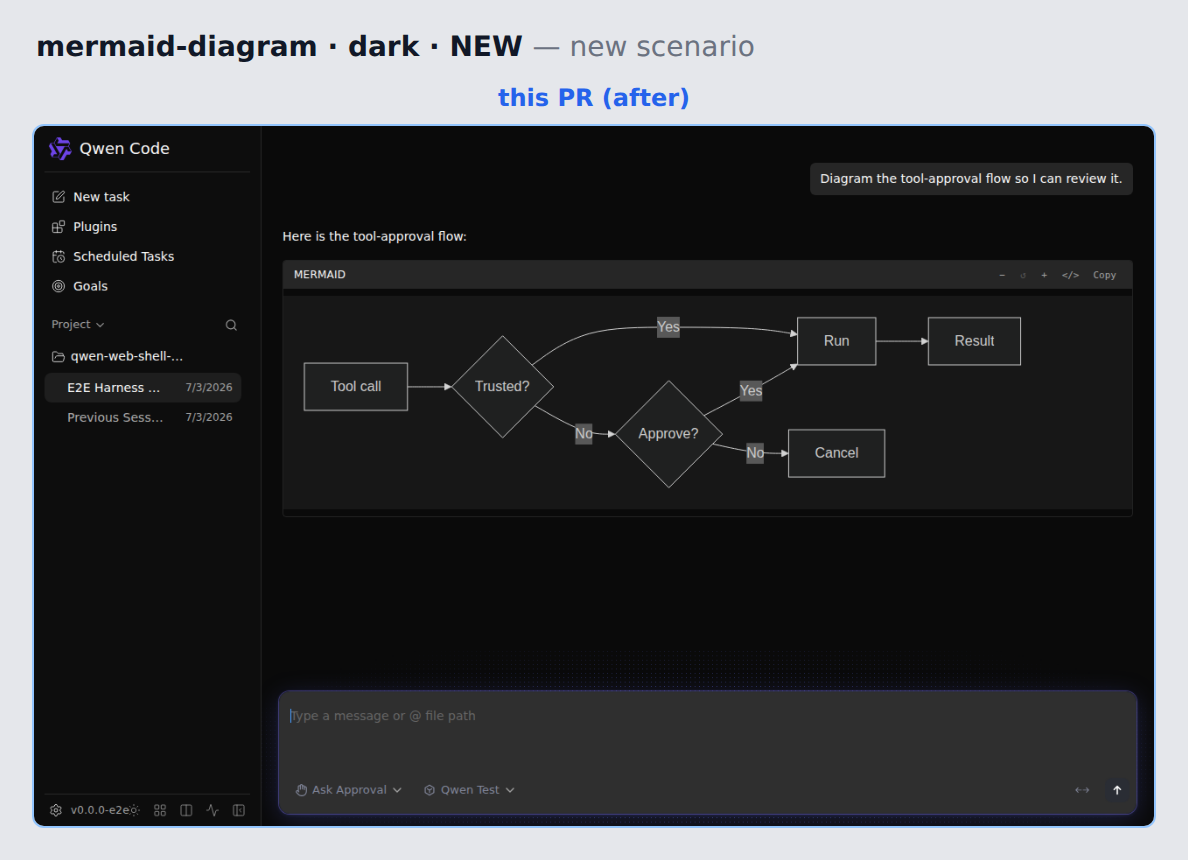Open the Qwen Test model dropdown
This screenshot has width=1188, height=860.
coord(469,790)
